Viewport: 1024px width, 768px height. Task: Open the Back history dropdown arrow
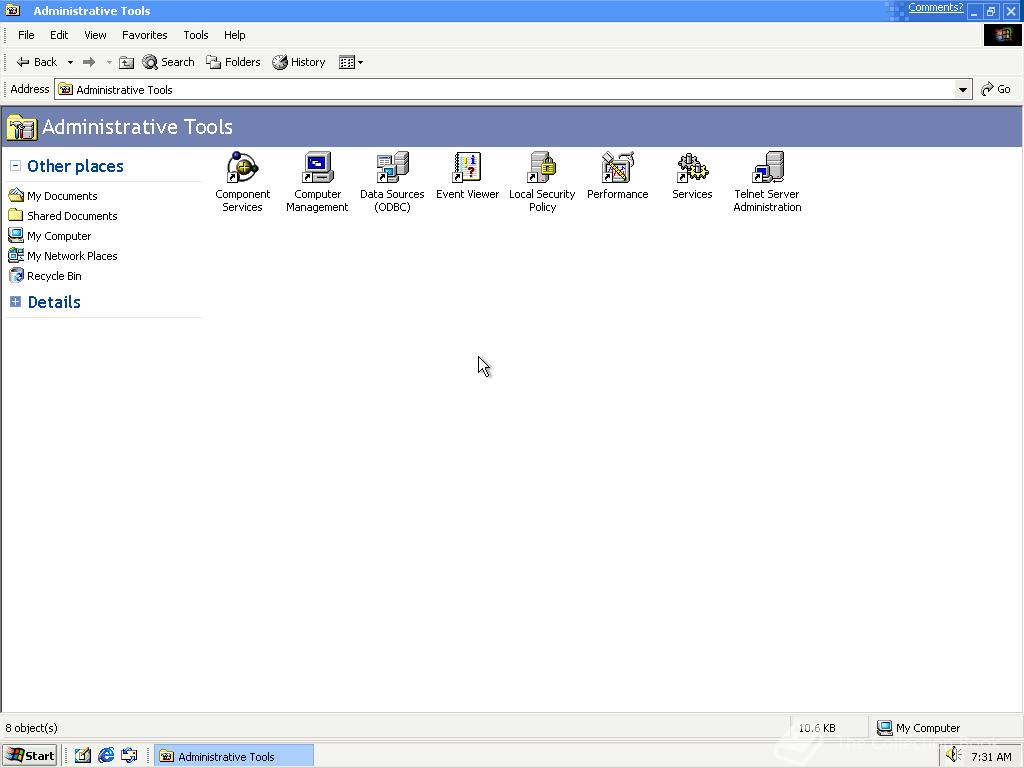point(70,63)
